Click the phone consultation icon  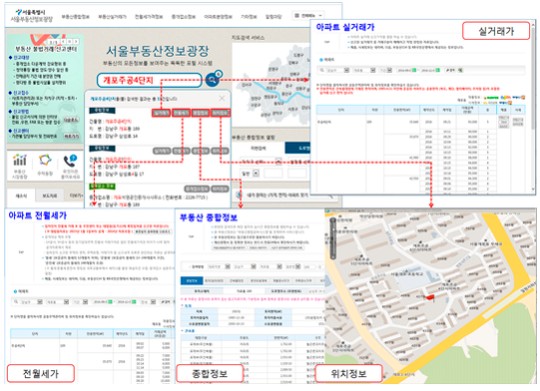coord(70,161)
